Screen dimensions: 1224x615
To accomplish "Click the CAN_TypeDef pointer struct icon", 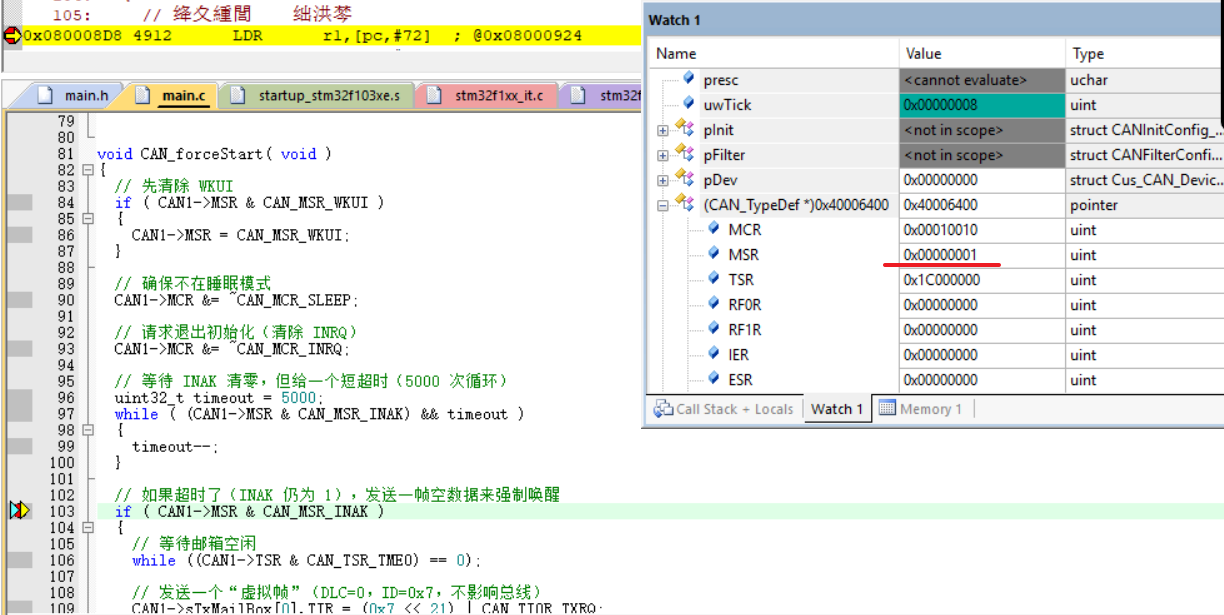I will coord(685,205).
